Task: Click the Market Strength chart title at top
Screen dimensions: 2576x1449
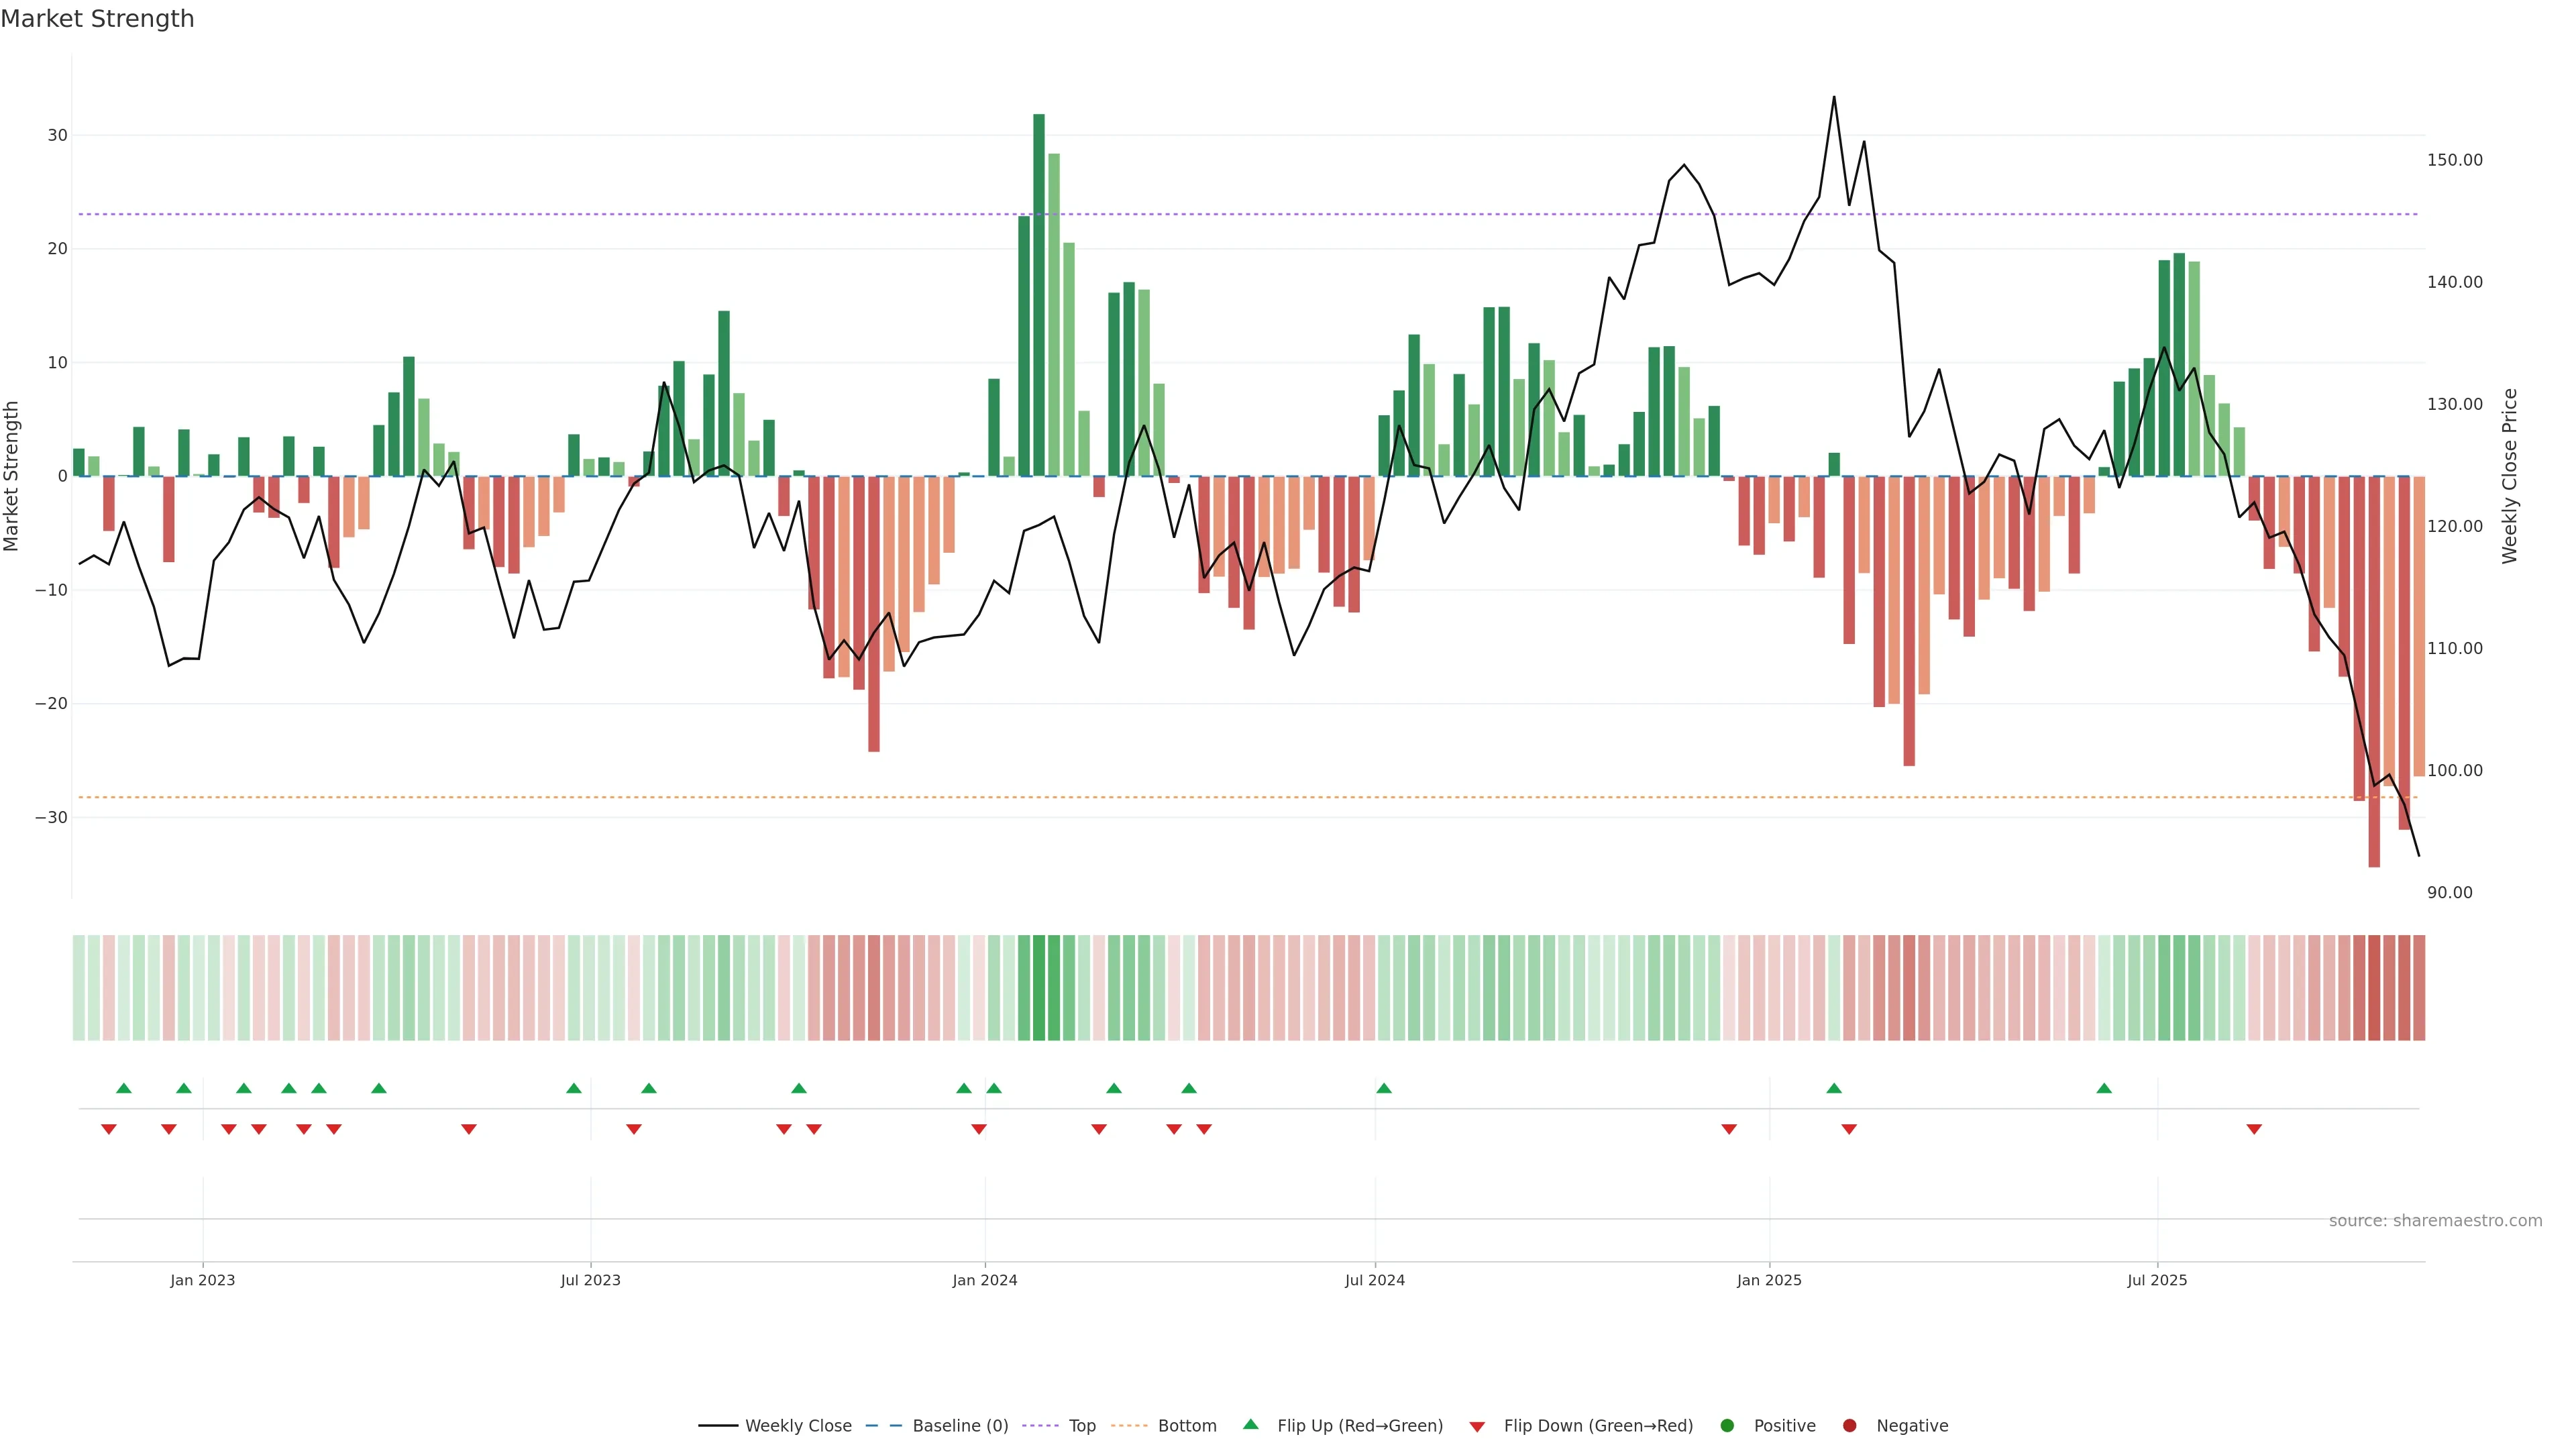Action: (97, 19)
